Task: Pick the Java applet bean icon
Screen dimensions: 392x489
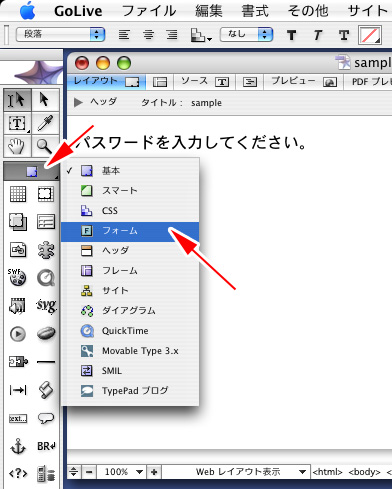Action: pos(46,333)
